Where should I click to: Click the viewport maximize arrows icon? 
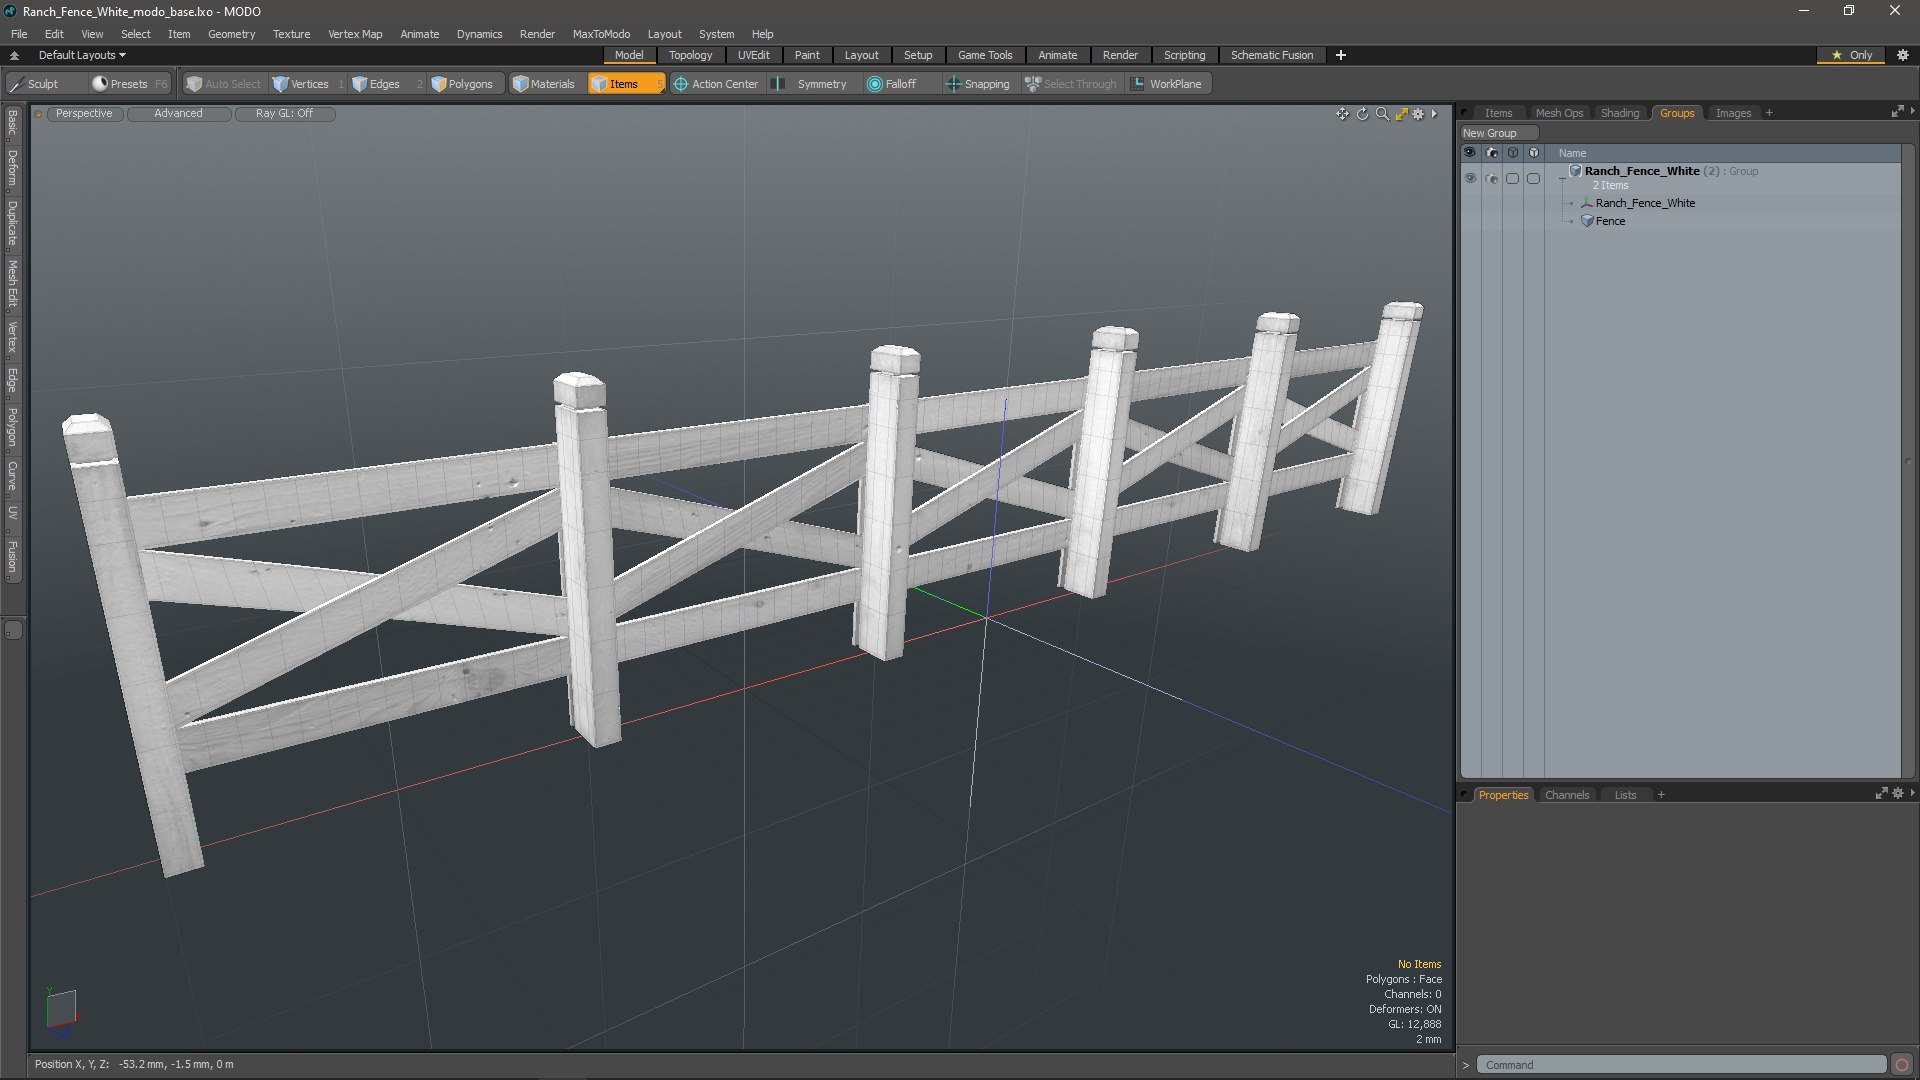[1401, 114]
